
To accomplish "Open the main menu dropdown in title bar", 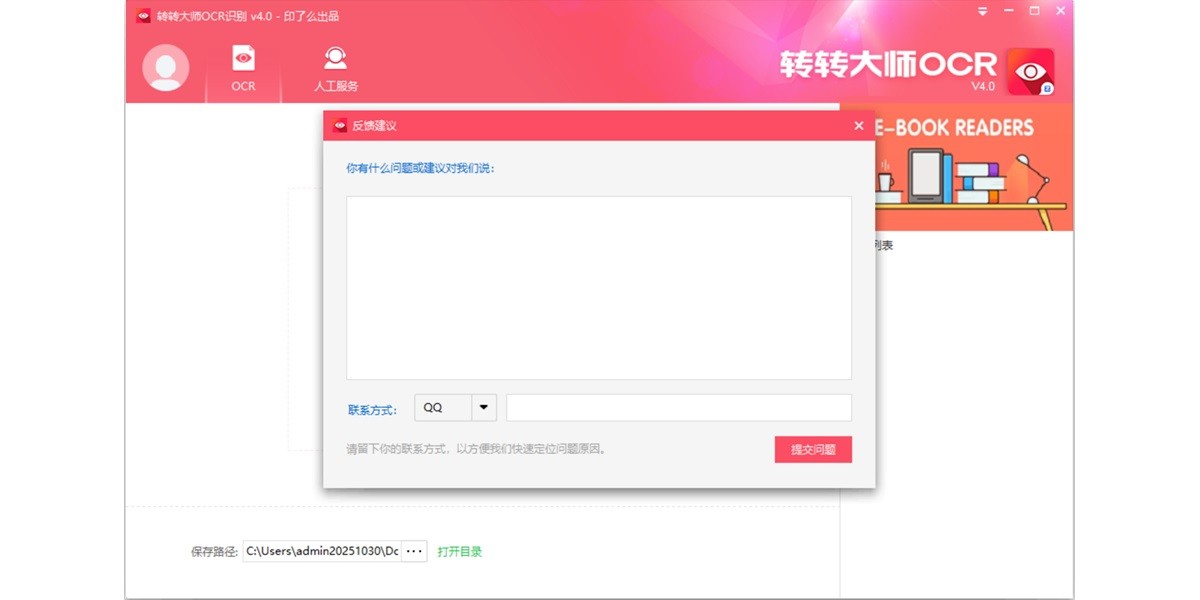I will [x=982, y=12].
